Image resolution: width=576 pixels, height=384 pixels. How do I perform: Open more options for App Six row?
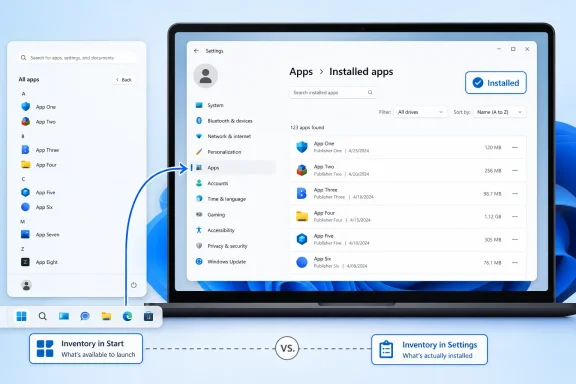(515, 263)
